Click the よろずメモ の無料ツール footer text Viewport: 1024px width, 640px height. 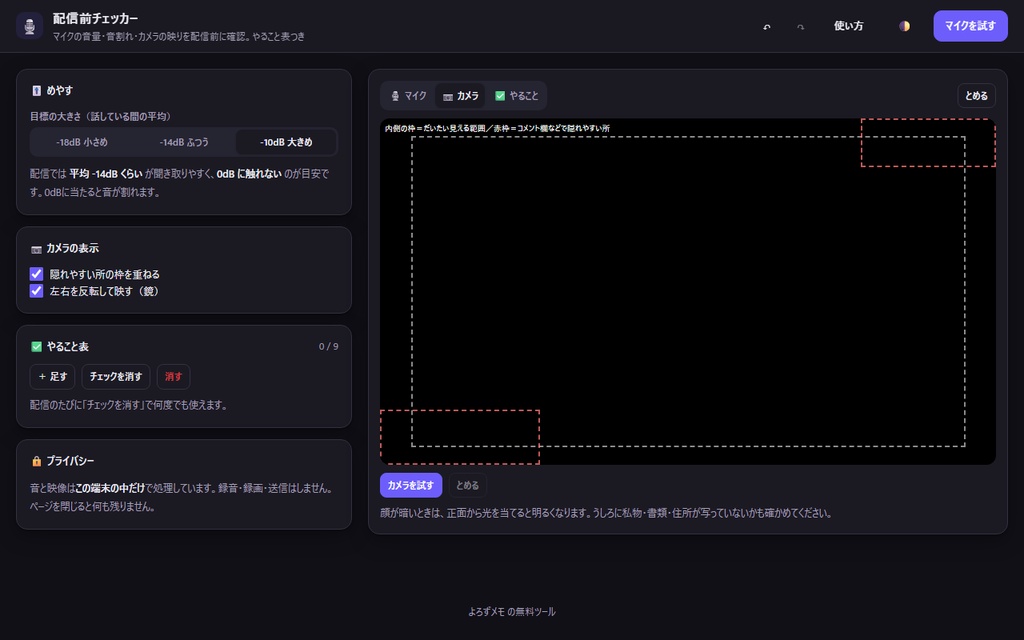(512, 612)
